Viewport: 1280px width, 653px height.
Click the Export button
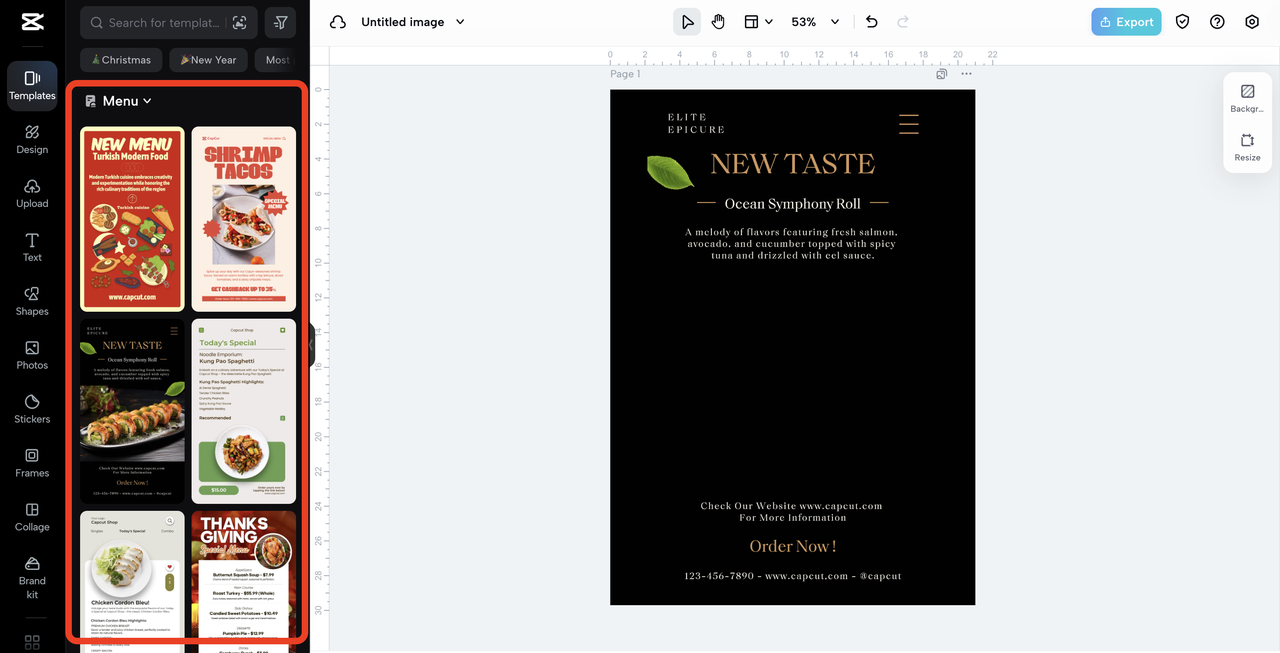pos(1126,22)
